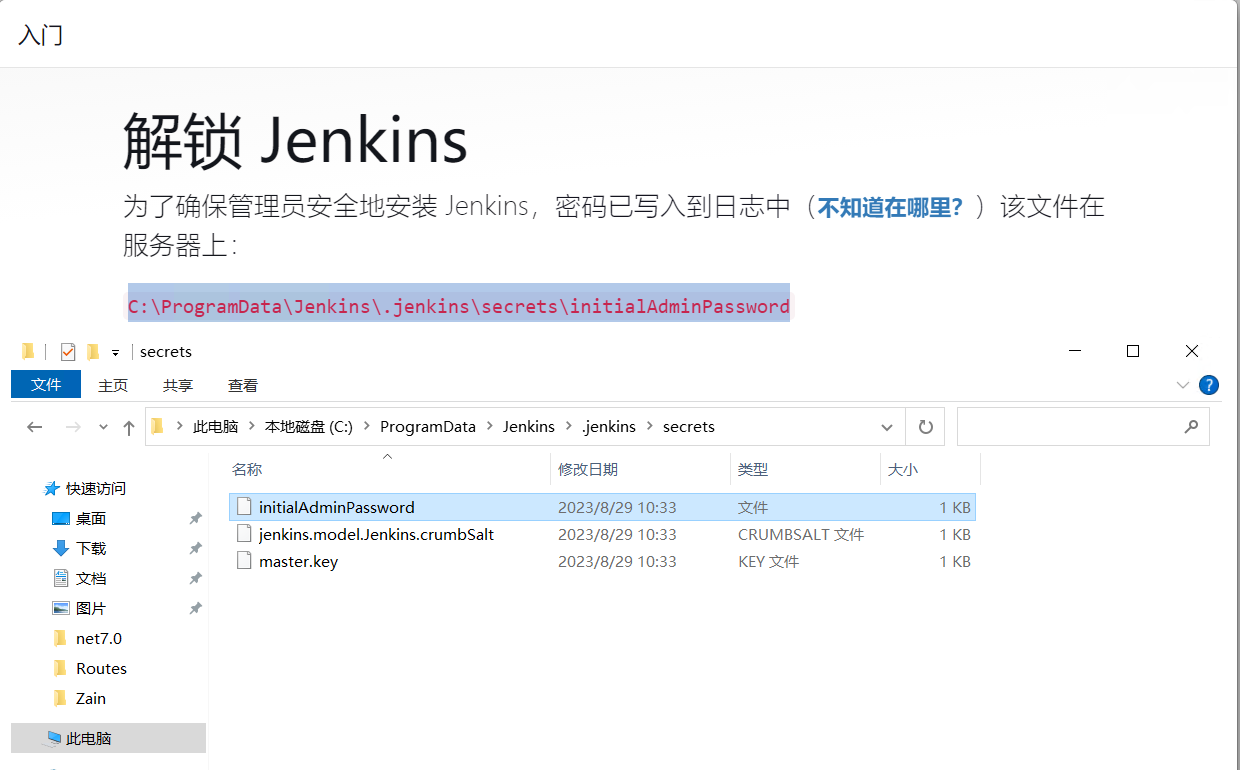Viewport: 1240px width, 770px height.
Task: Click the blue Help question mark icon
Action: point(1208,385)
